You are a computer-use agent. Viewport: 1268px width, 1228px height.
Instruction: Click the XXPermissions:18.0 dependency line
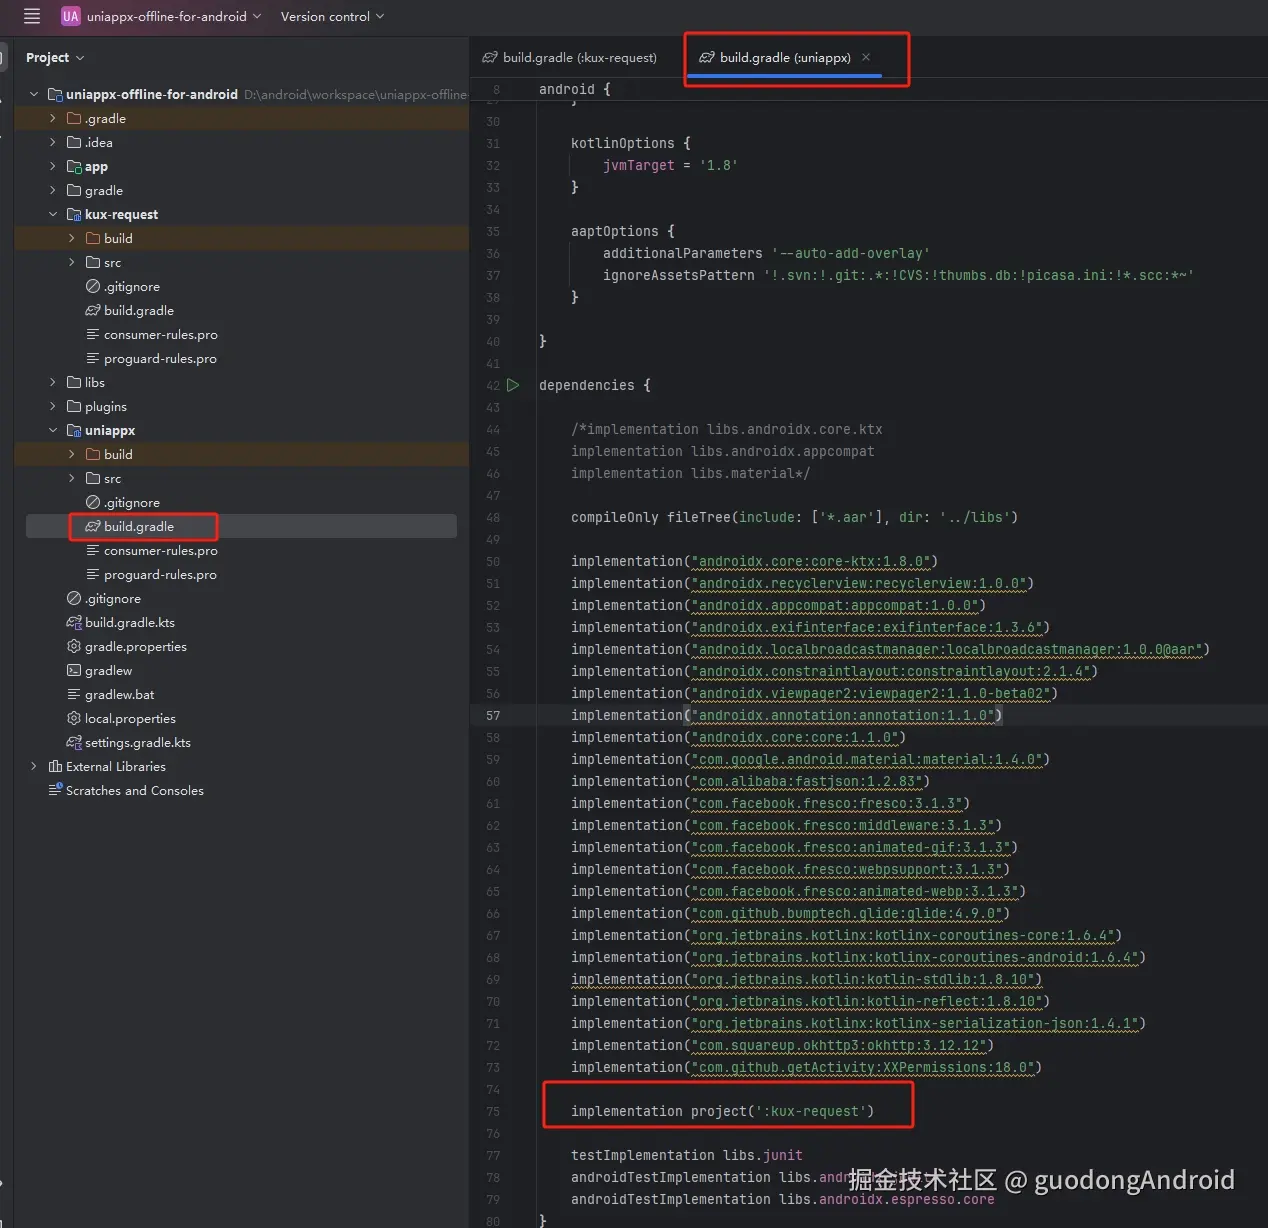[806, 1067]
